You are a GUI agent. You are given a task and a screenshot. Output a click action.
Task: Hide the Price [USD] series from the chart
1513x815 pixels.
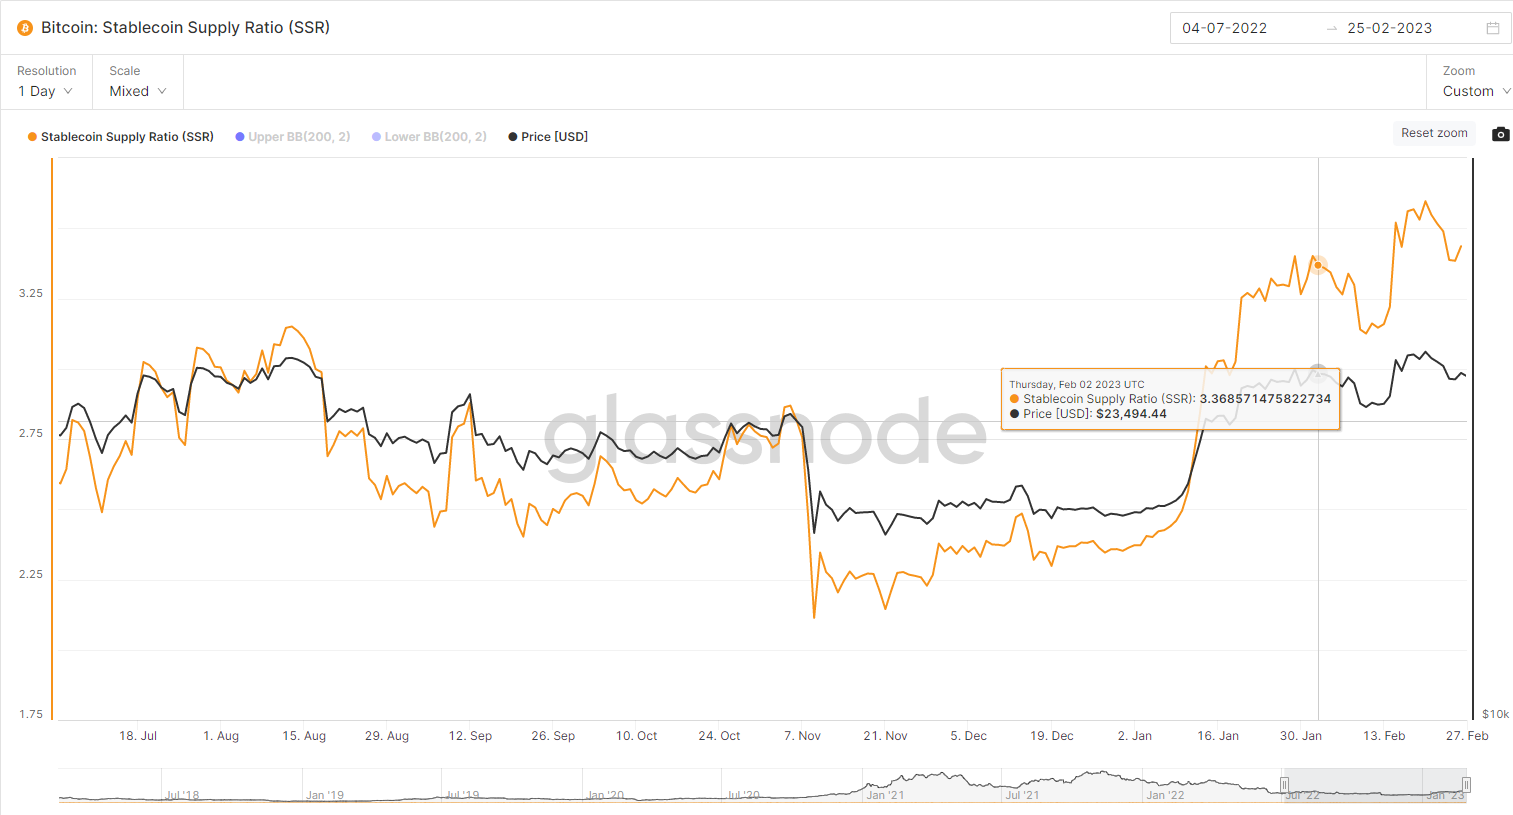[x=548, y=136]
